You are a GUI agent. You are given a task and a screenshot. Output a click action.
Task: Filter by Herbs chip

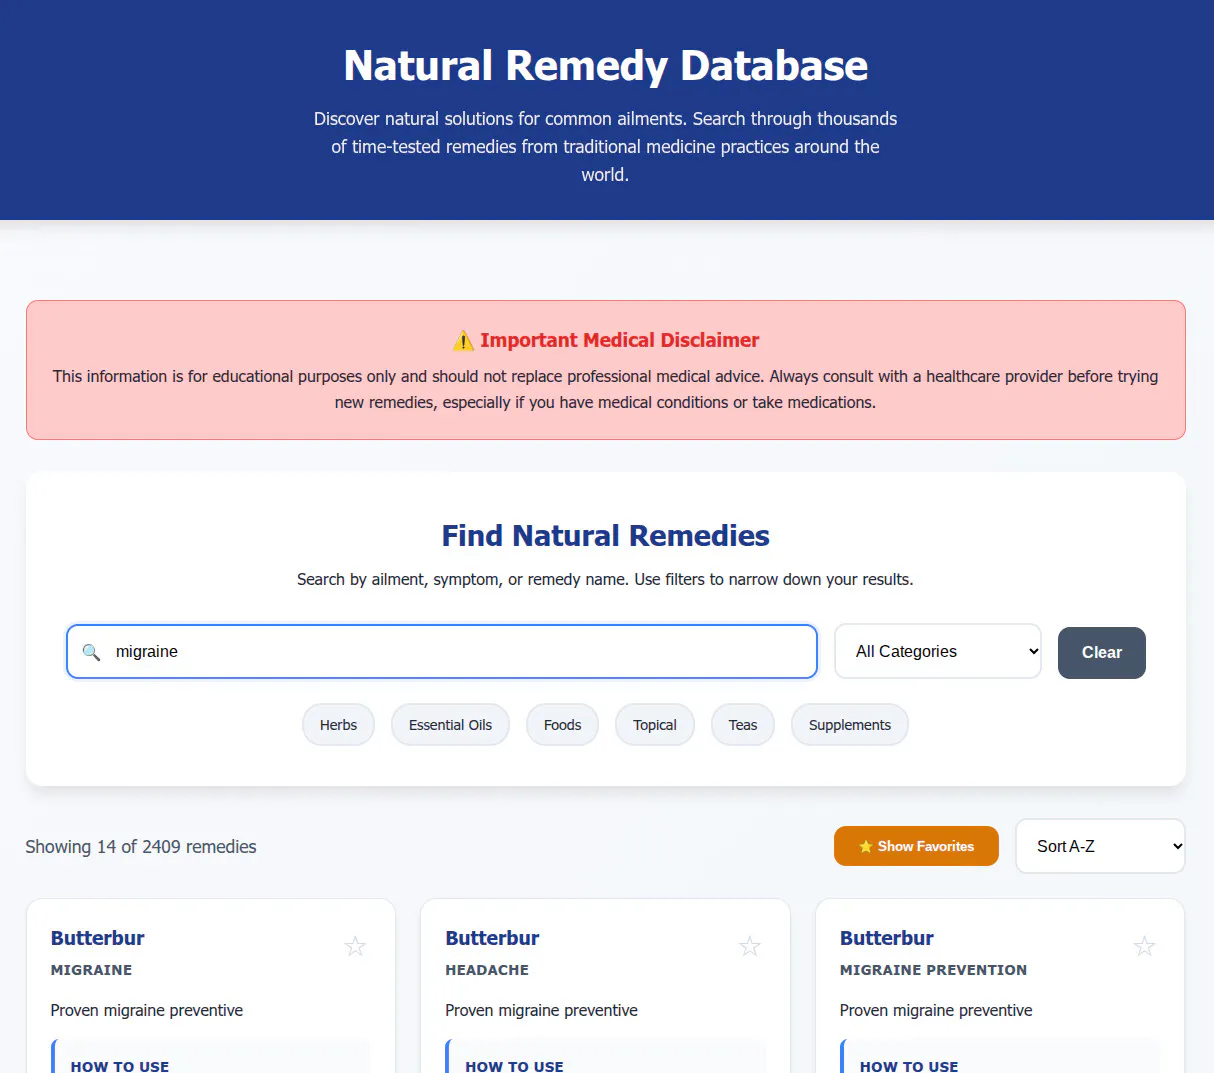click(338, 725)
